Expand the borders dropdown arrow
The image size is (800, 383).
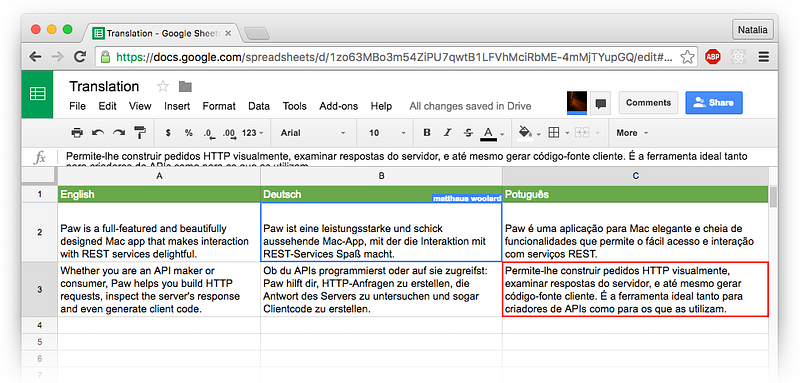567,133
